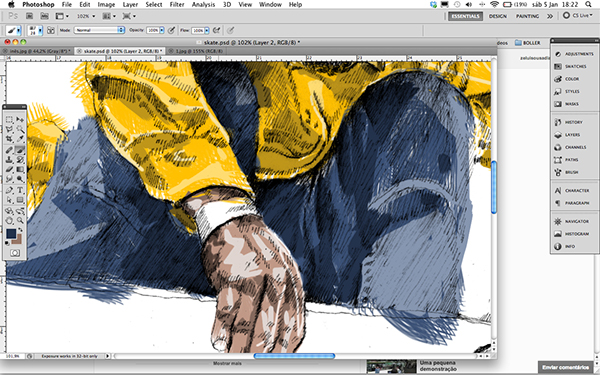Switch to the 1.jpg document tab

pos(197,51)
